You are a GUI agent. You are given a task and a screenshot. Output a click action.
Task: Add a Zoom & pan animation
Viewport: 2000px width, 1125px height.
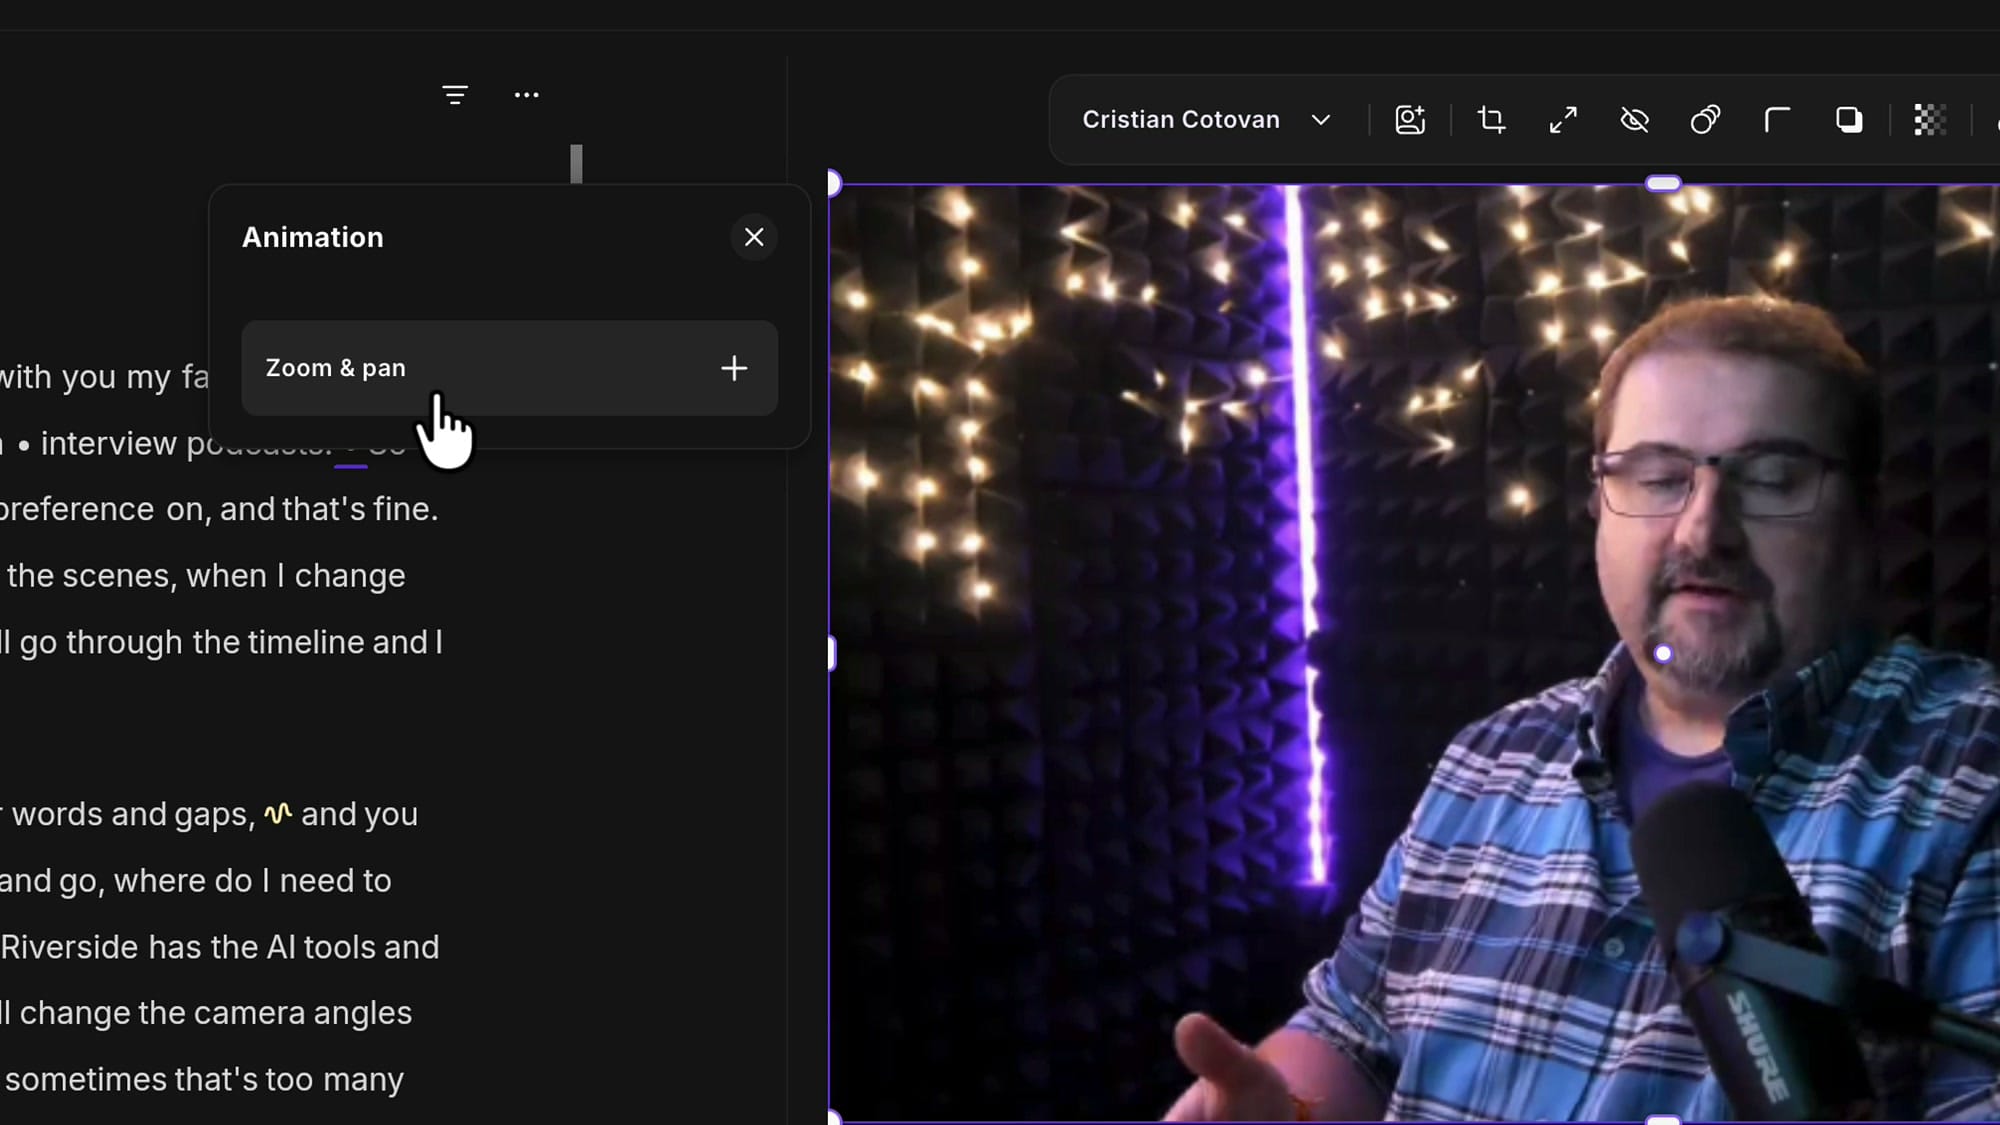(509, 368)
